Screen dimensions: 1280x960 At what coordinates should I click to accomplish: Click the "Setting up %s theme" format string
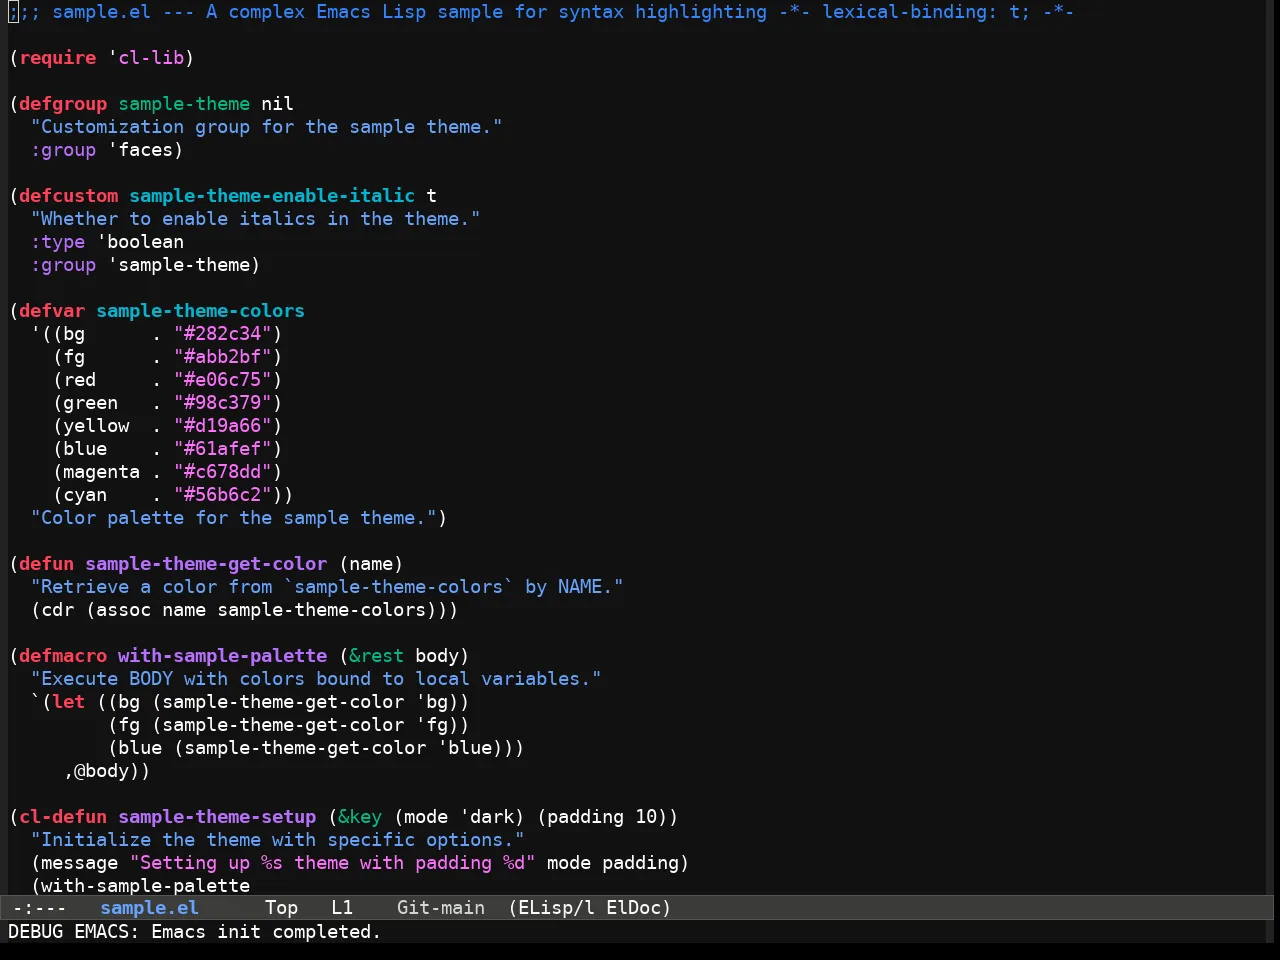(x=333, y=863)
